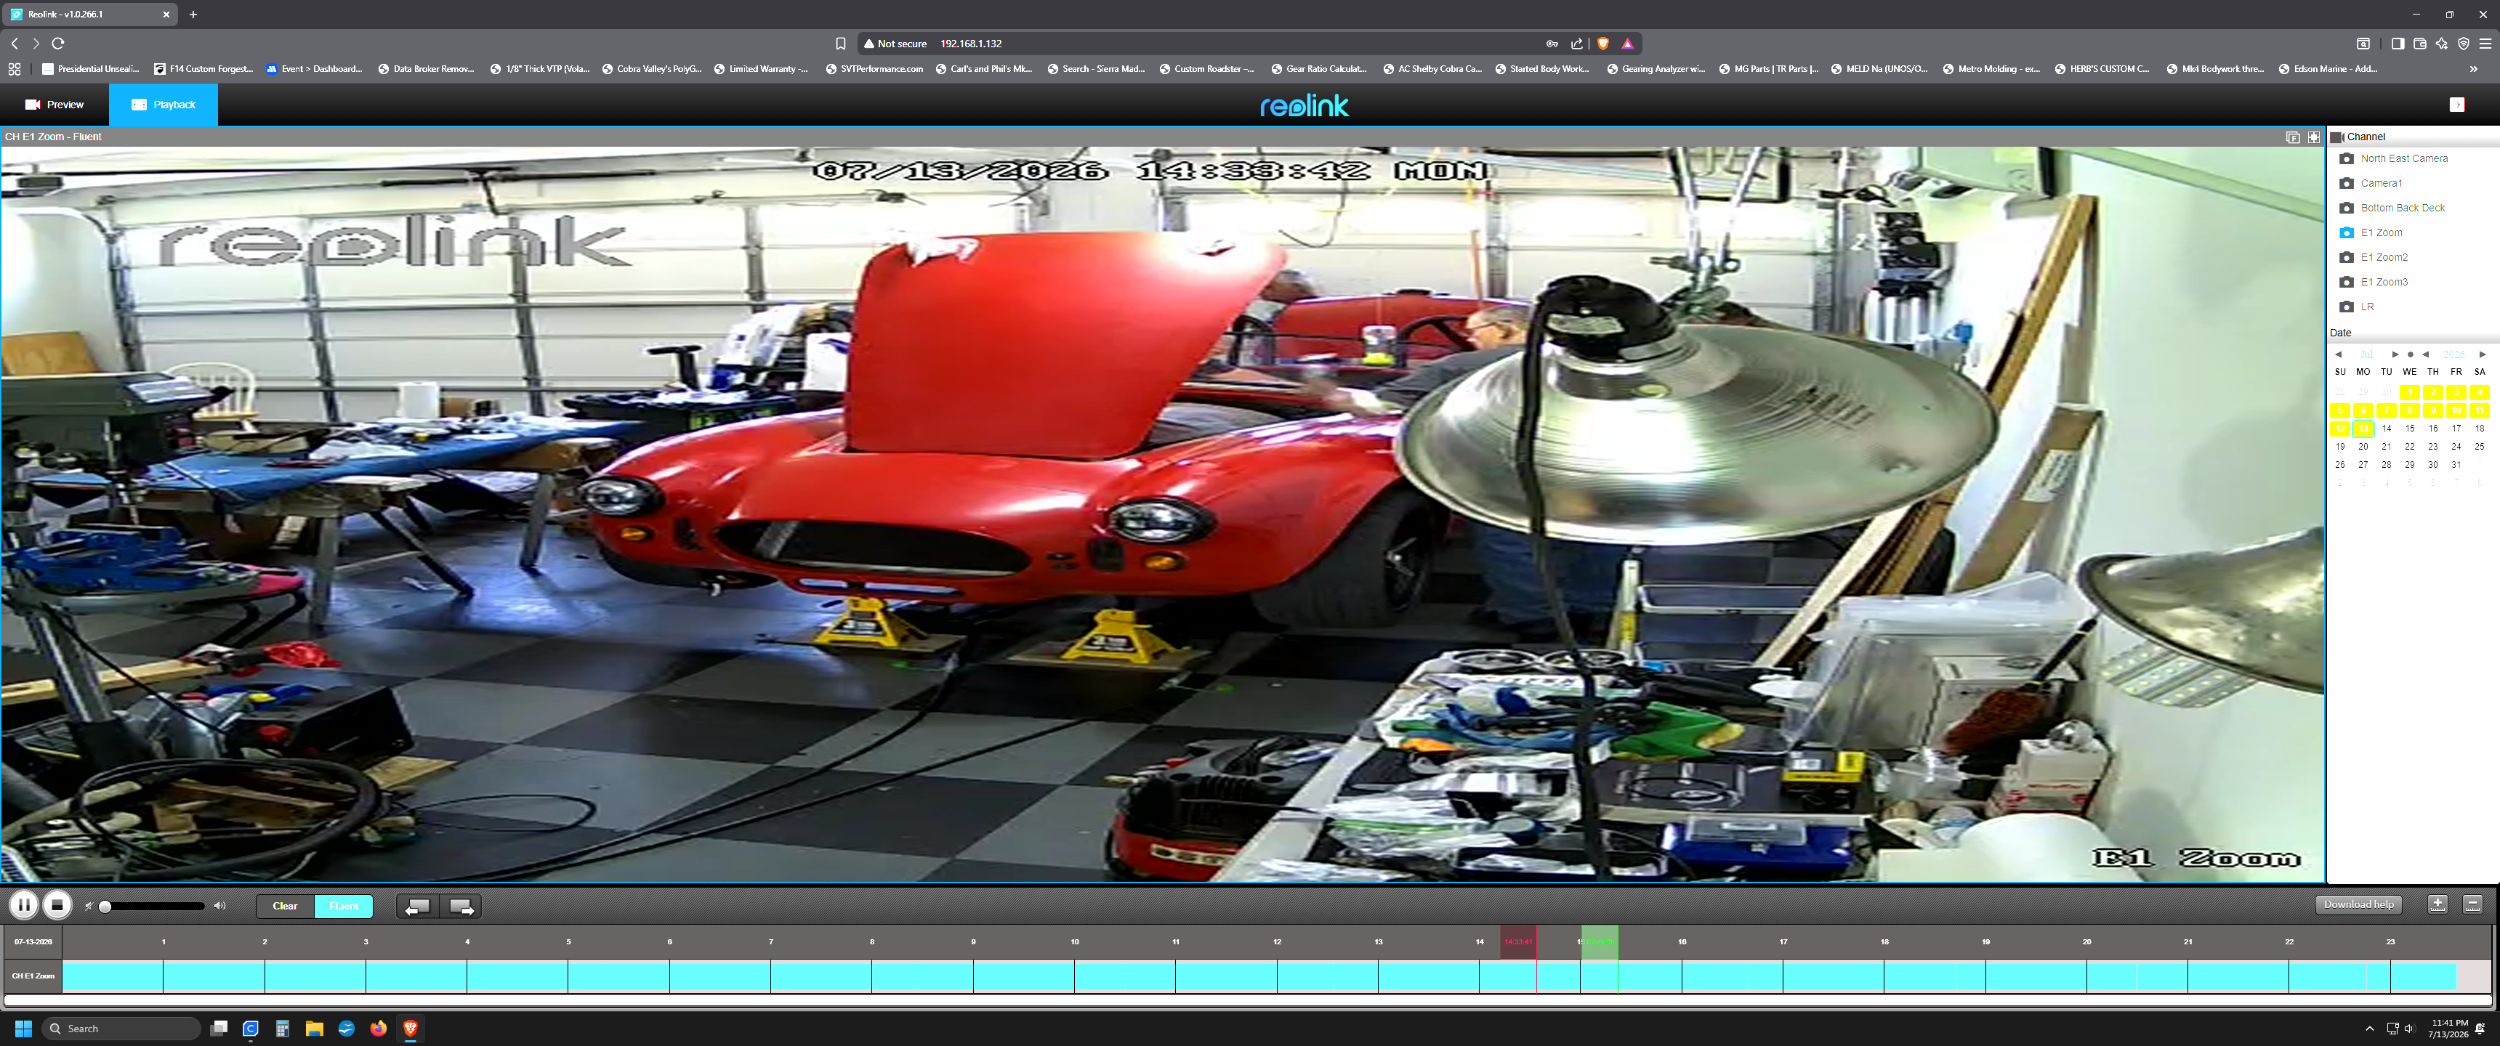
Task: Go to next year in calendar
Action: (2482, 354)
